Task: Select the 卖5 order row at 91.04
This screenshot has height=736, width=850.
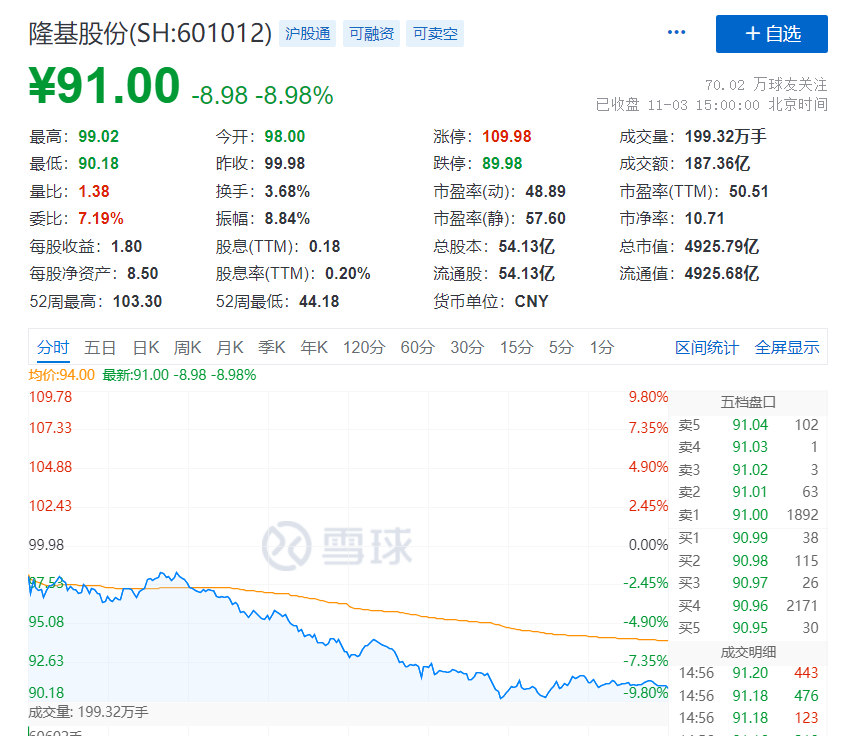Action: 748,424
